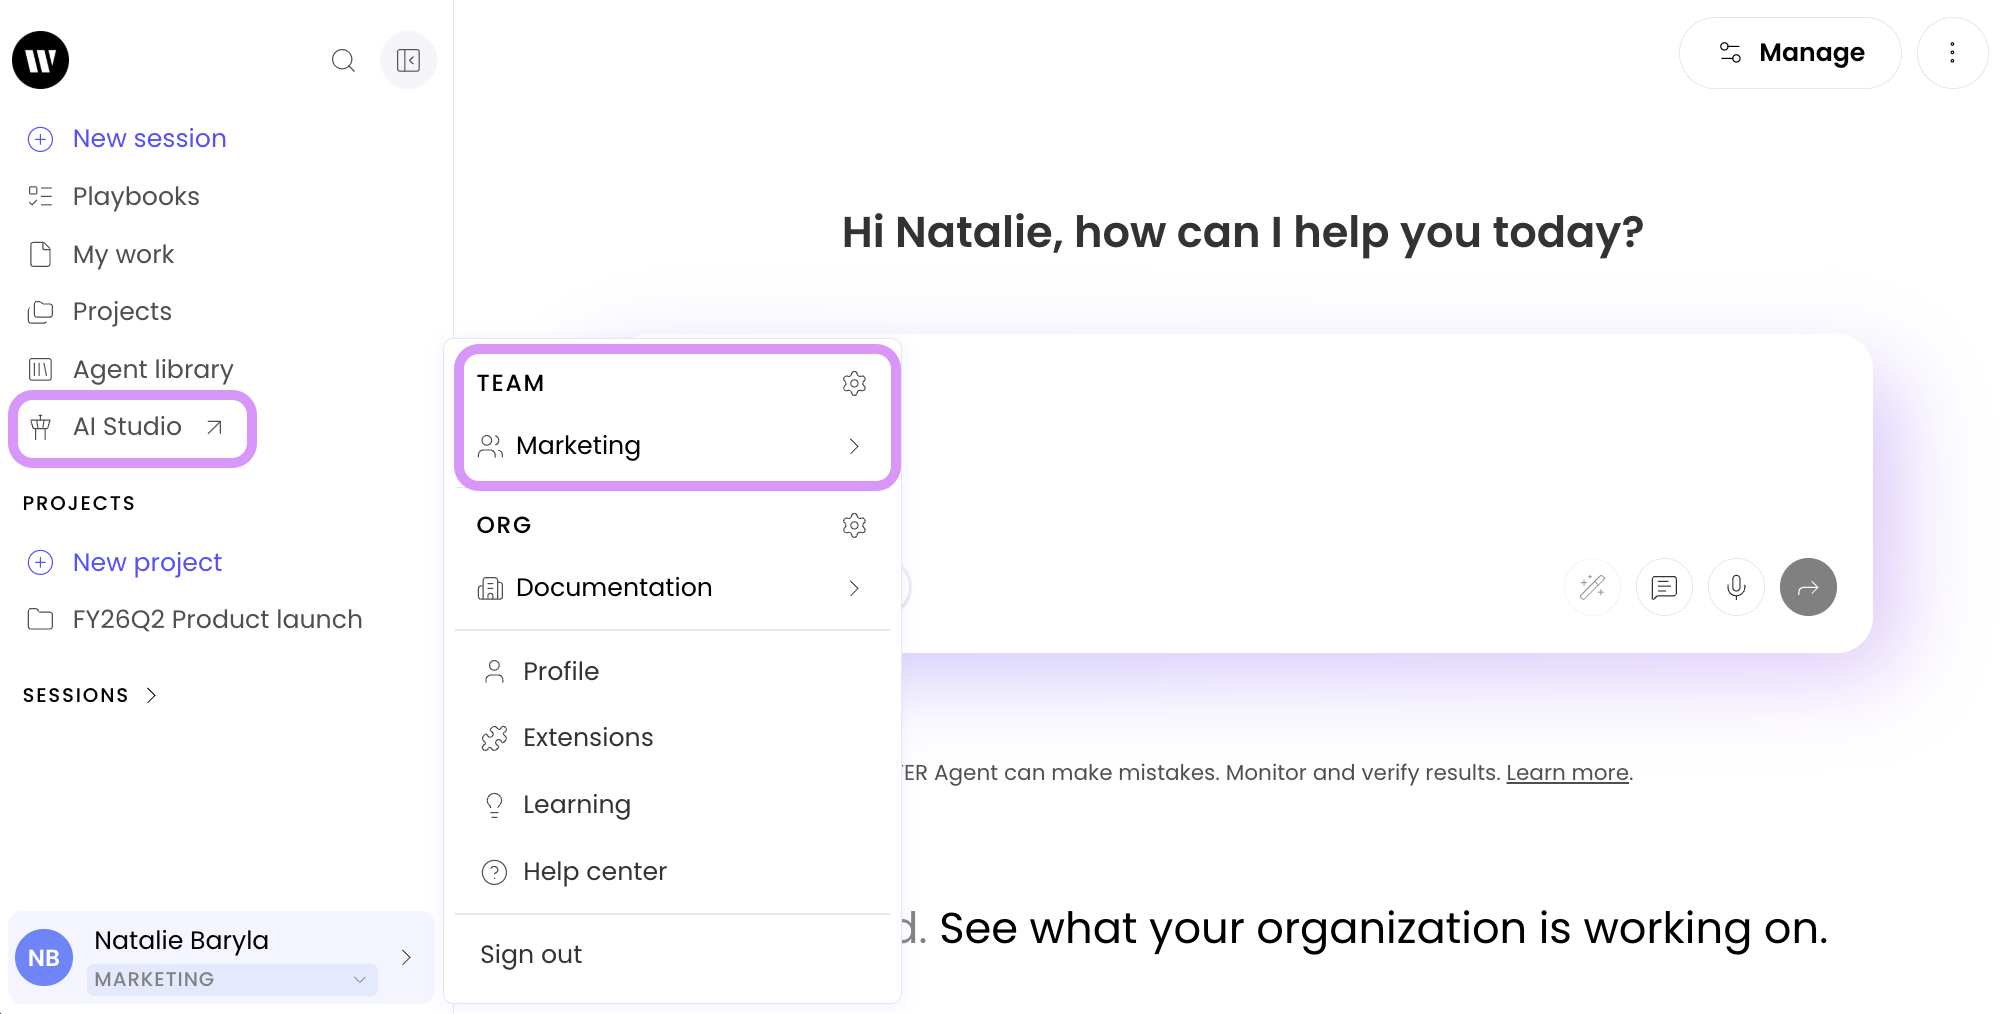This screenshot has width=2016, height=1014.
Task: Expand the Marketing team chevron
Action: point(854,446)
